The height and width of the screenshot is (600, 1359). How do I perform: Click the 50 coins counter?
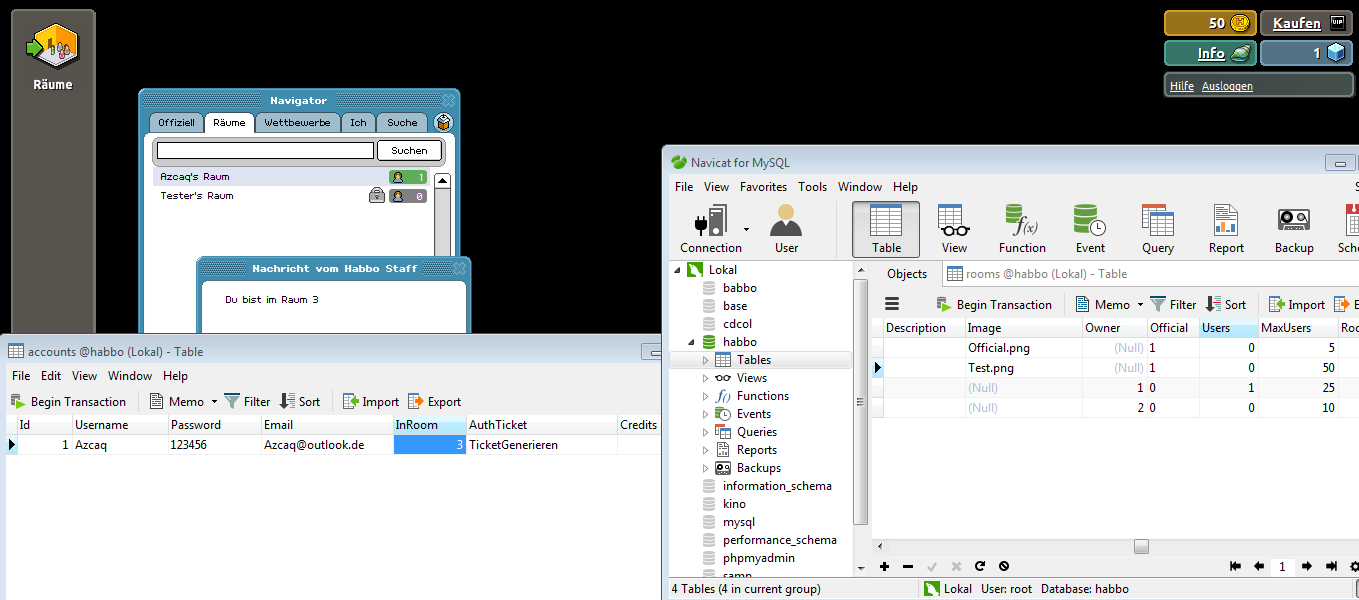[x=1210, y=23]
